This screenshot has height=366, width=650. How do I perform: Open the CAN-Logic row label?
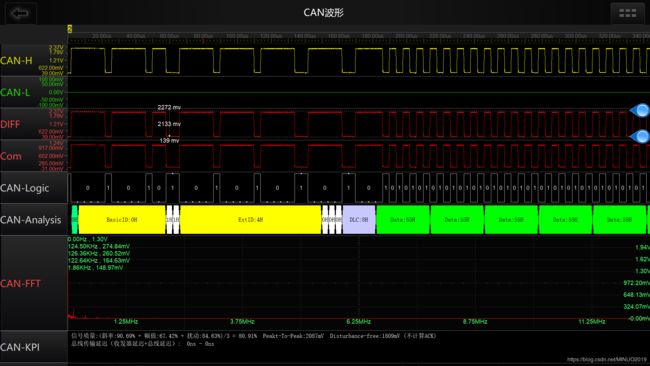click(25, 188)
